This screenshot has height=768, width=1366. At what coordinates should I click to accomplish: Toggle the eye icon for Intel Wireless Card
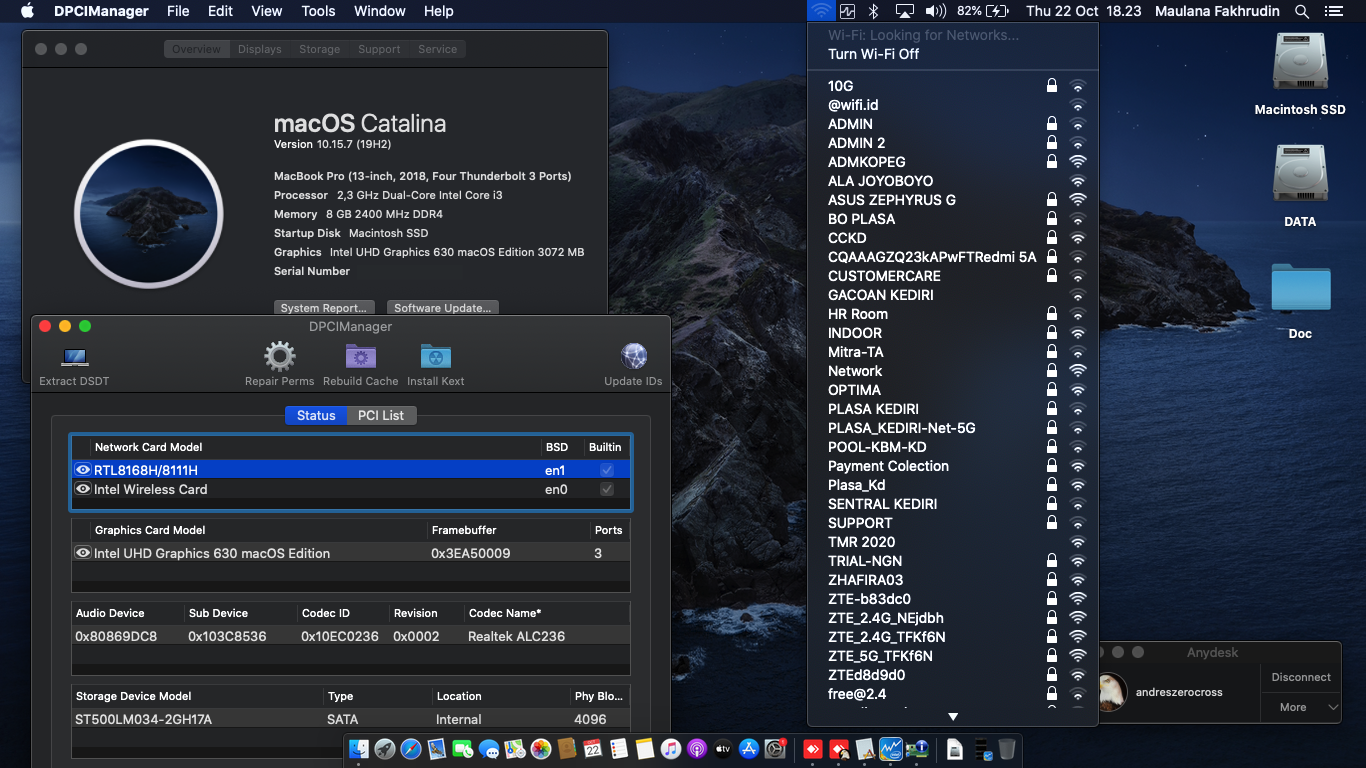(x=82, y=489)
